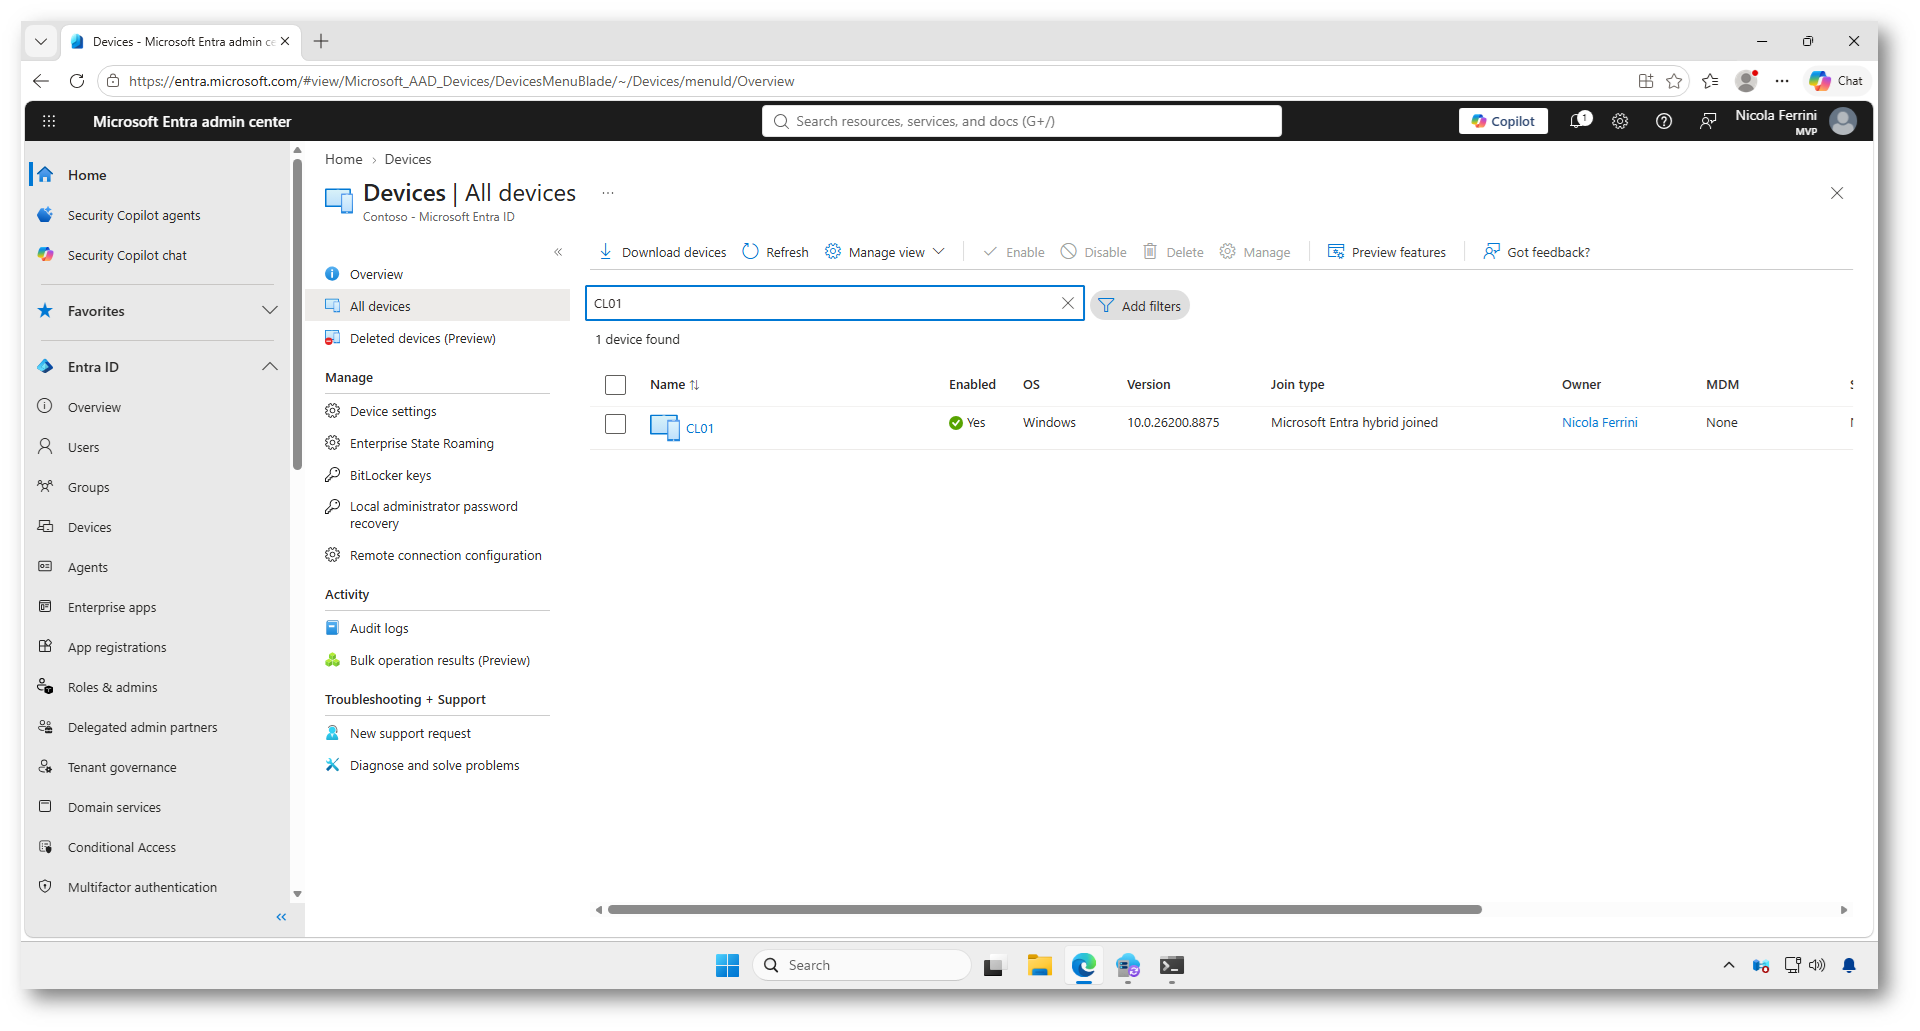Open the CL01 device link
Screen dimensions: 1920x1031
700,428
